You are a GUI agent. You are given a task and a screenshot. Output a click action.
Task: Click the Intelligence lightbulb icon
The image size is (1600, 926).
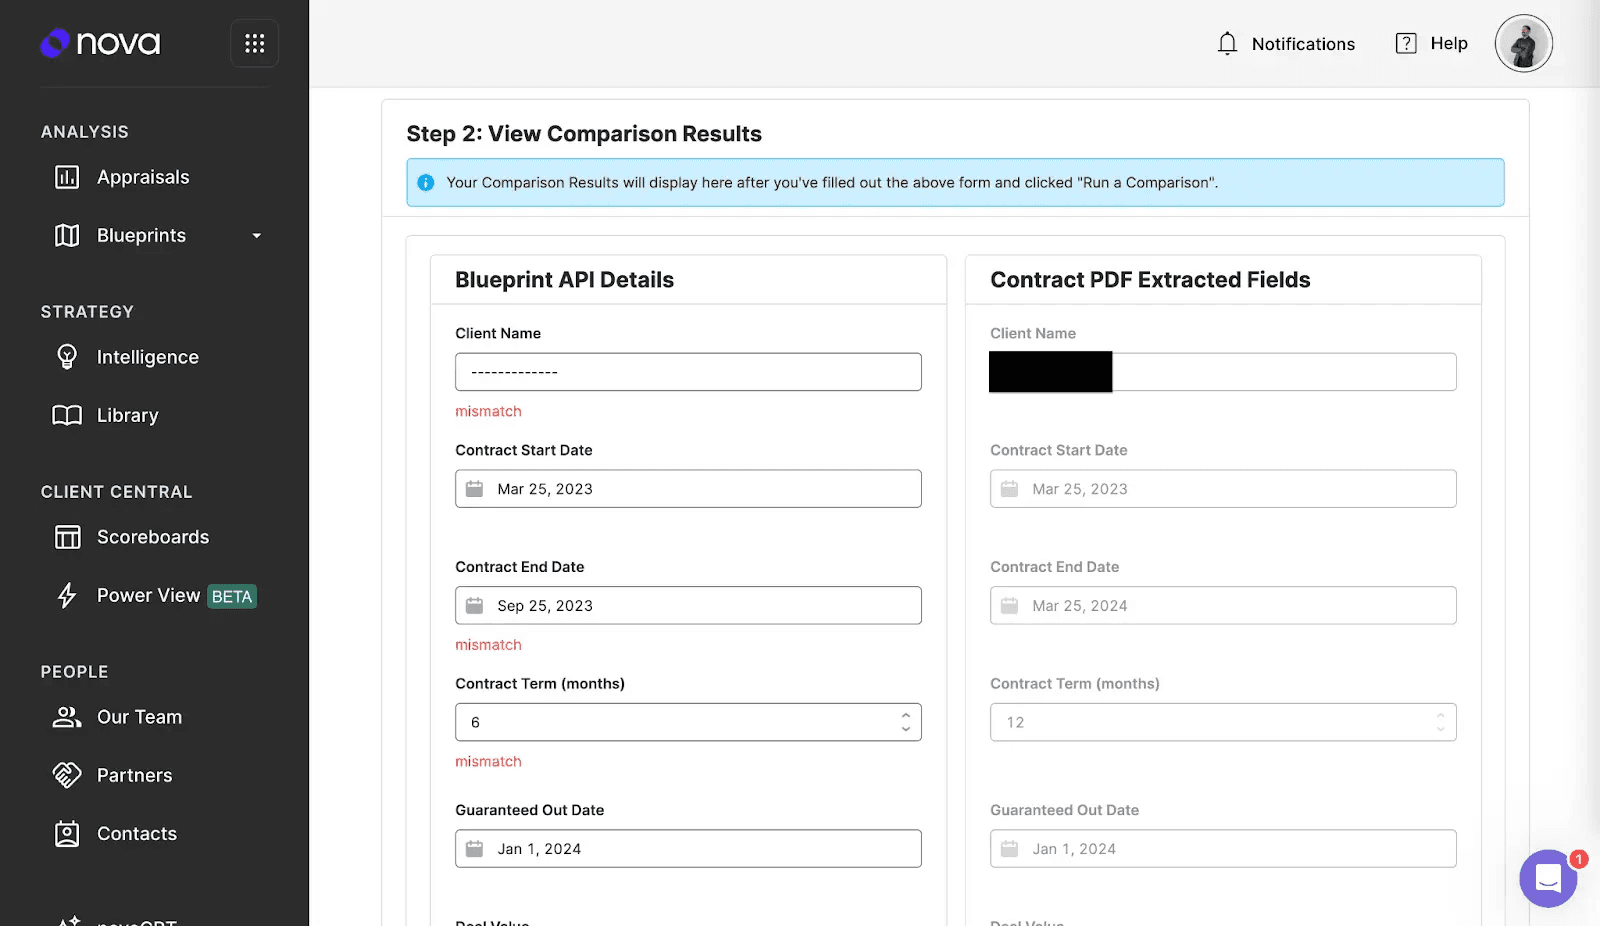coord(66,356)
